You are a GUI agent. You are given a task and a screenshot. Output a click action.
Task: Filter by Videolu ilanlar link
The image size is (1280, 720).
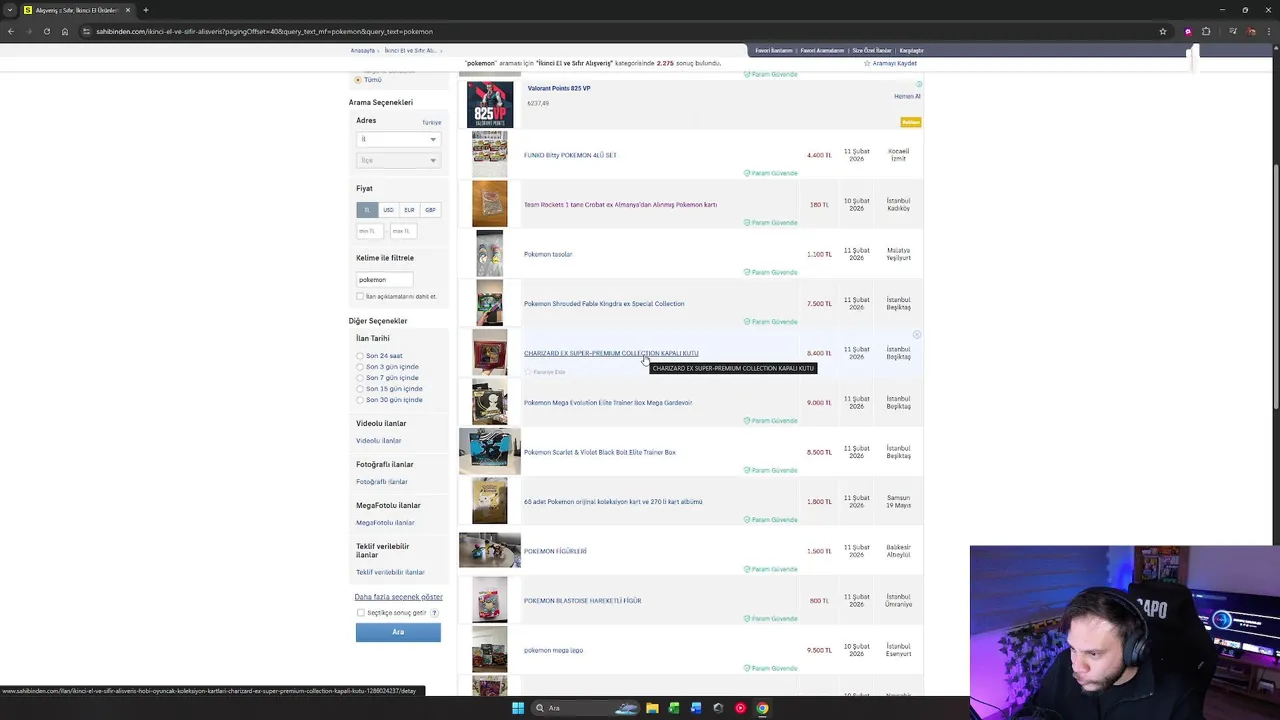379,441
